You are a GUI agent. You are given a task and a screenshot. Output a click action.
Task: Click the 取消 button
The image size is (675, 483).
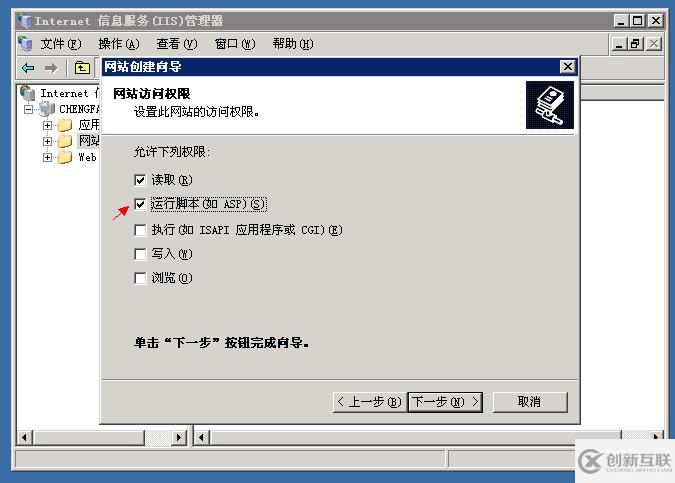(x=530, y=402)
